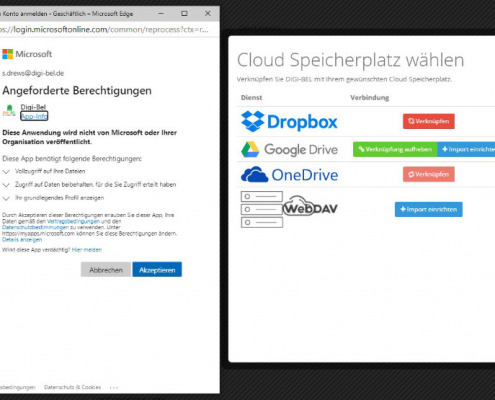
Task: Click 'Import einrichten' for WebDAV
Action: [x=429, y=209]
